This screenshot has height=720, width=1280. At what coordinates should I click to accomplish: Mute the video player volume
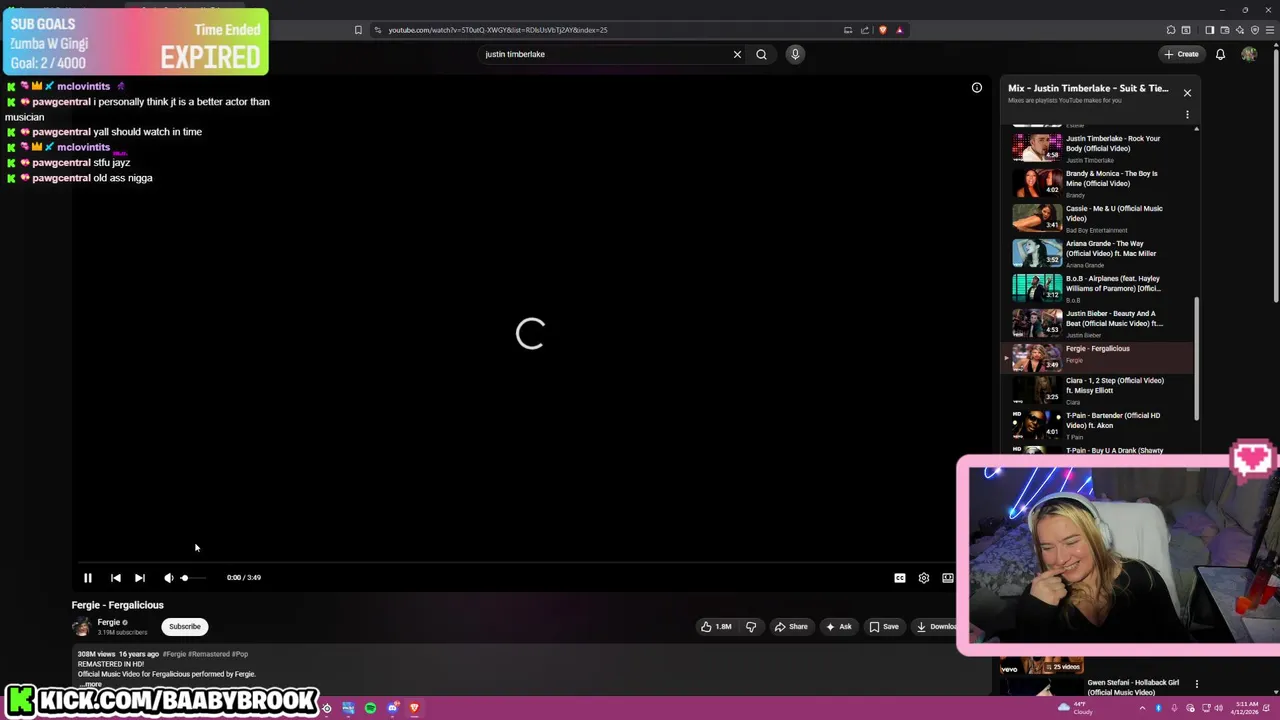[168, 578]
